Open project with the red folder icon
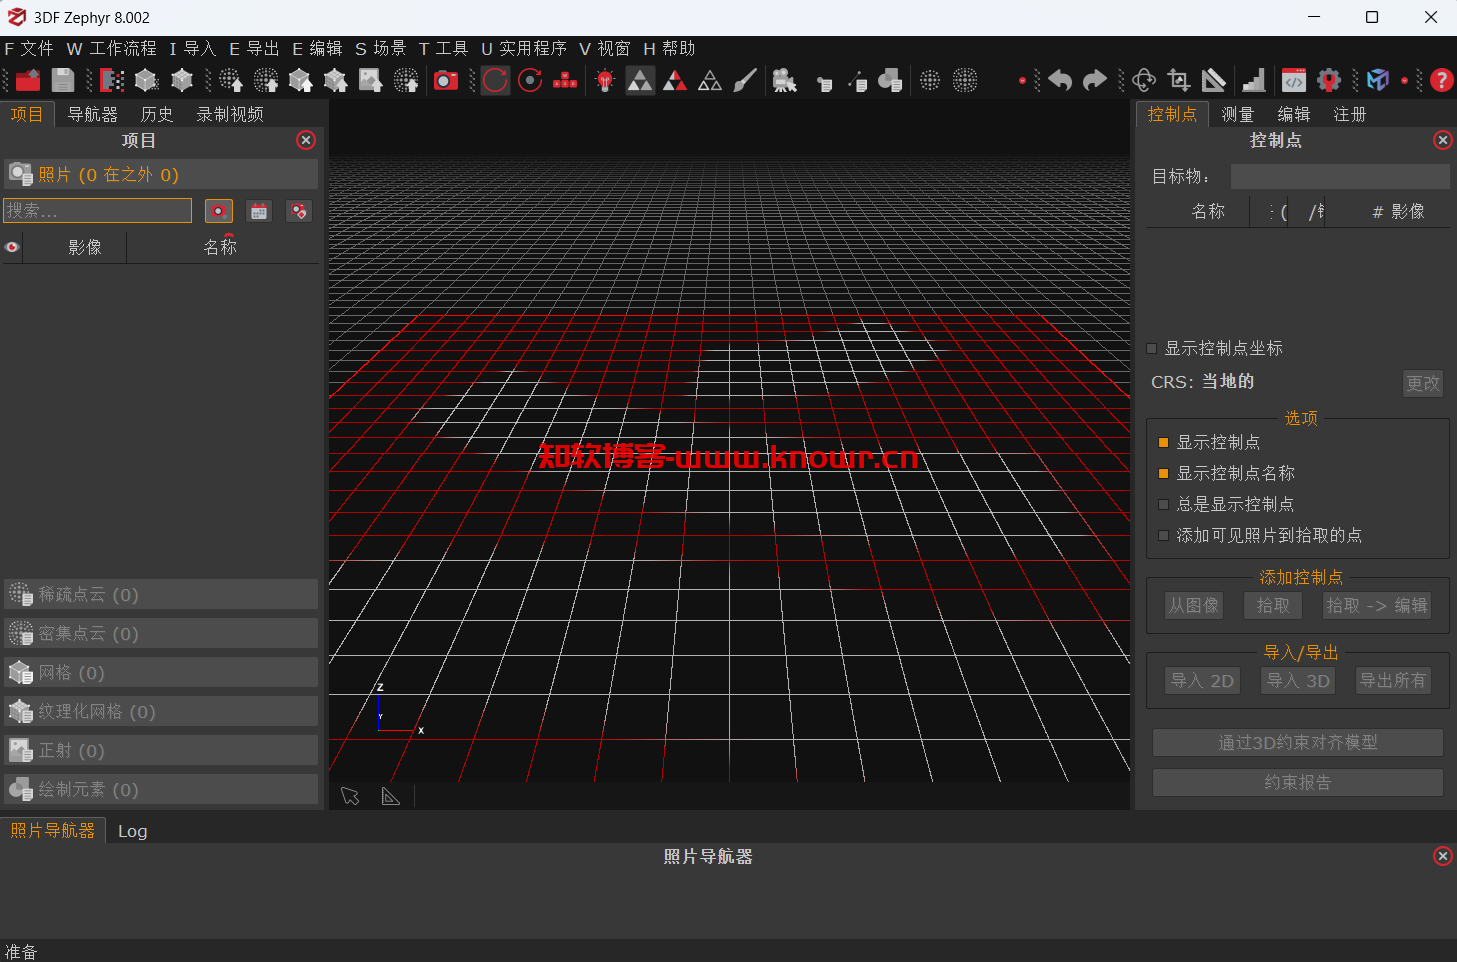The width and height of the screenshot is (1457, 962). coord(28,81)
